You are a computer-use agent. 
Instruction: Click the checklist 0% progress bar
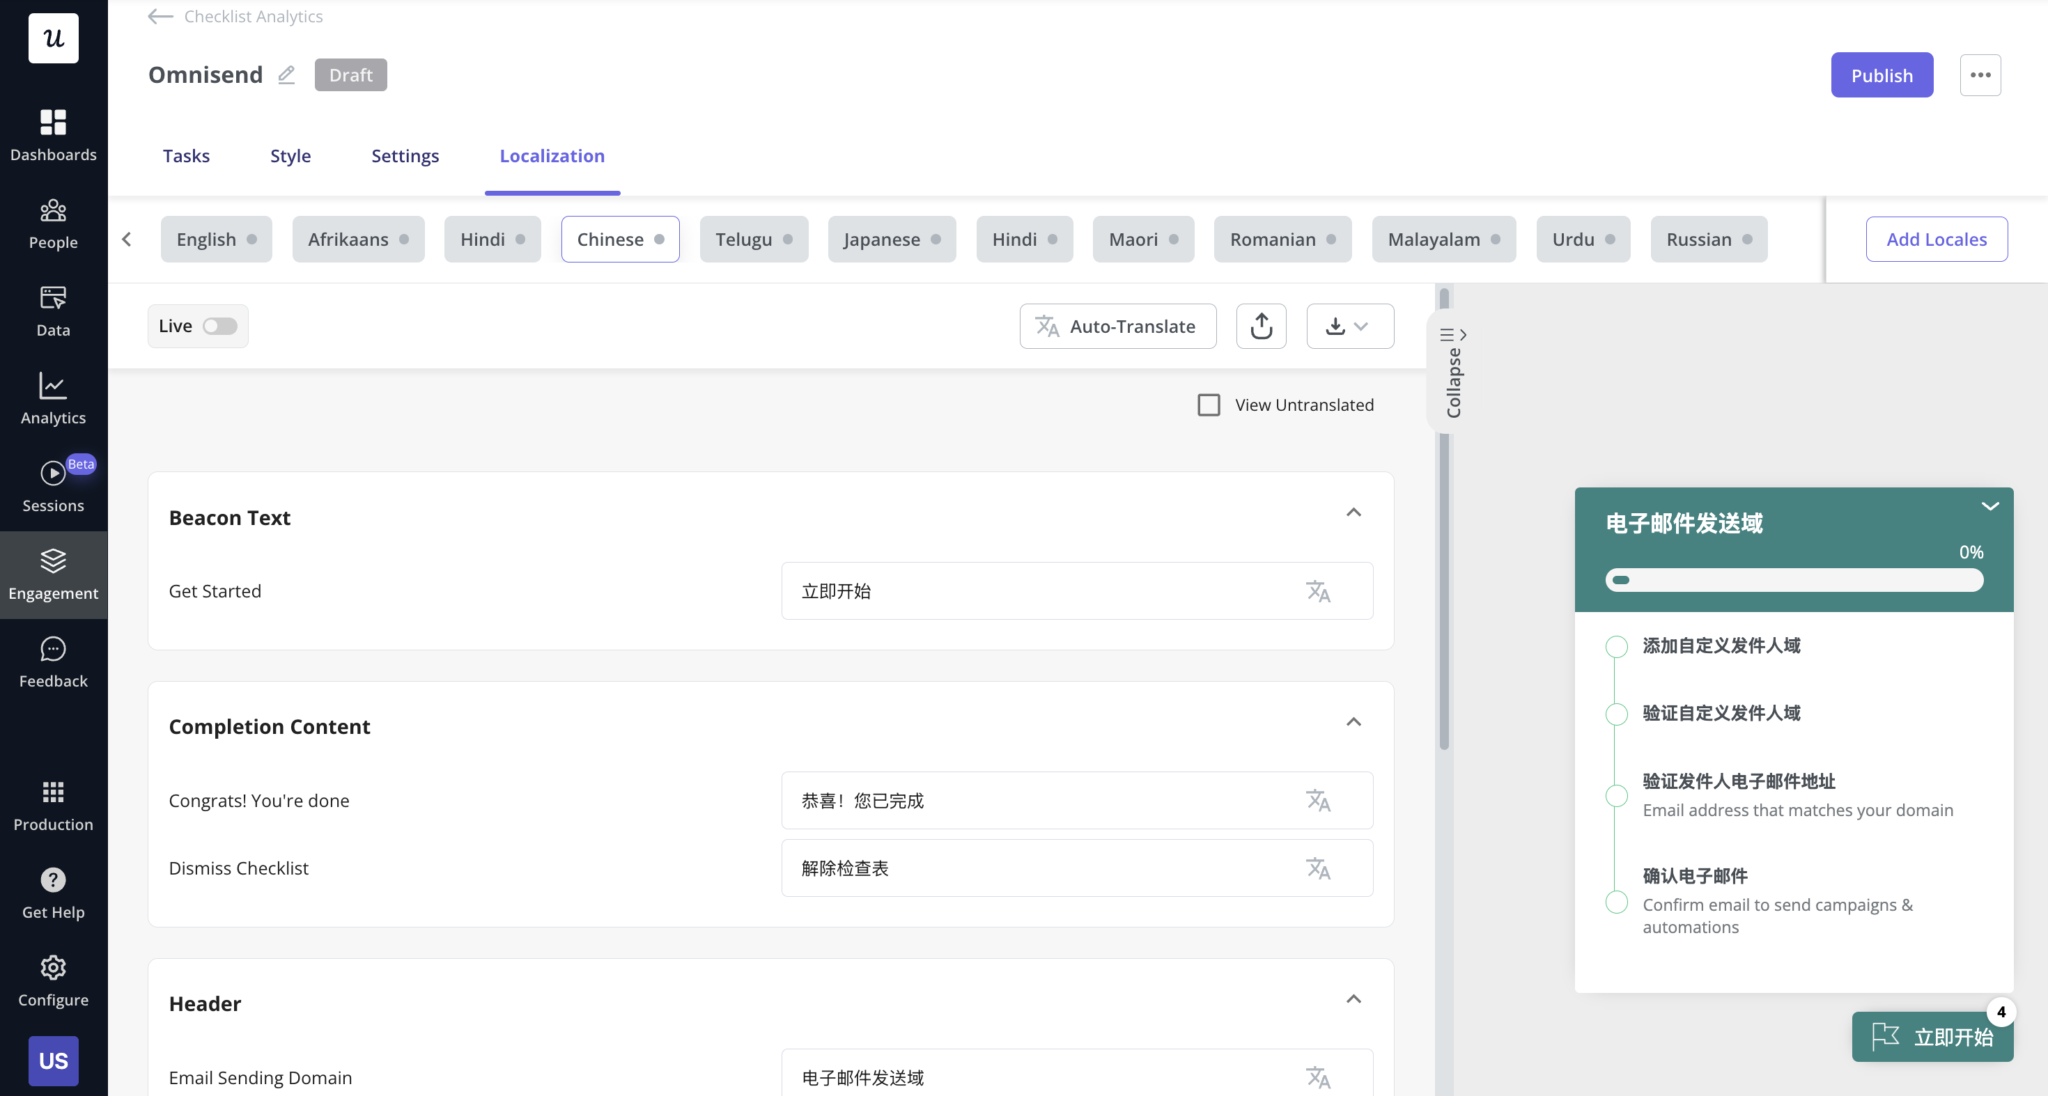[x=1794, y=580]
